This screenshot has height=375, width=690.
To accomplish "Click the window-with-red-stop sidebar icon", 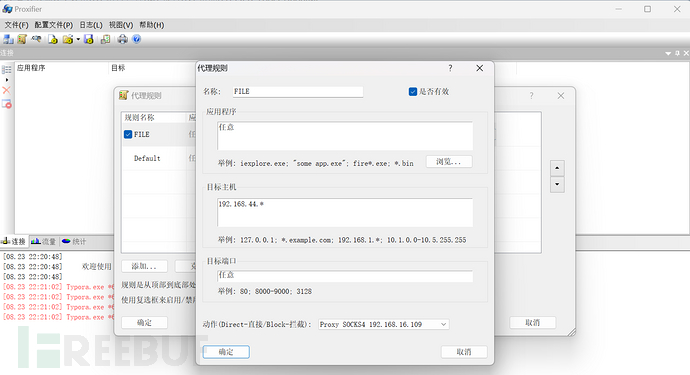I will coord(7,104).
